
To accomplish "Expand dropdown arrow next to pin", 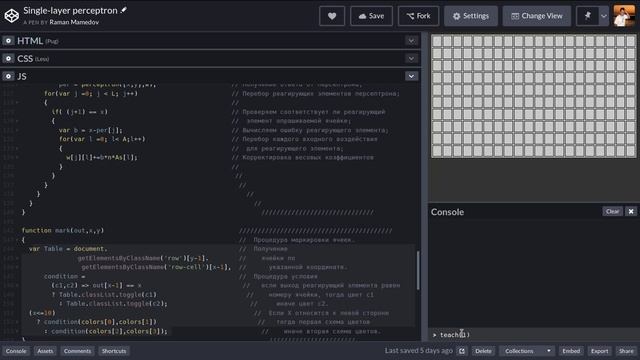I will pos(604,16).
